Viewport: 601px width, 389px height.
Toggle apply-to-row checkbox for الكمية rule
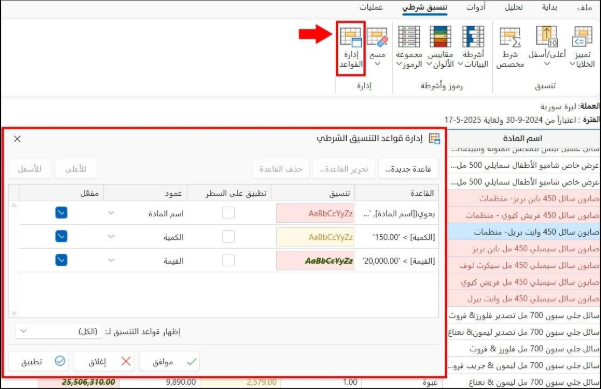coord(228,236)
